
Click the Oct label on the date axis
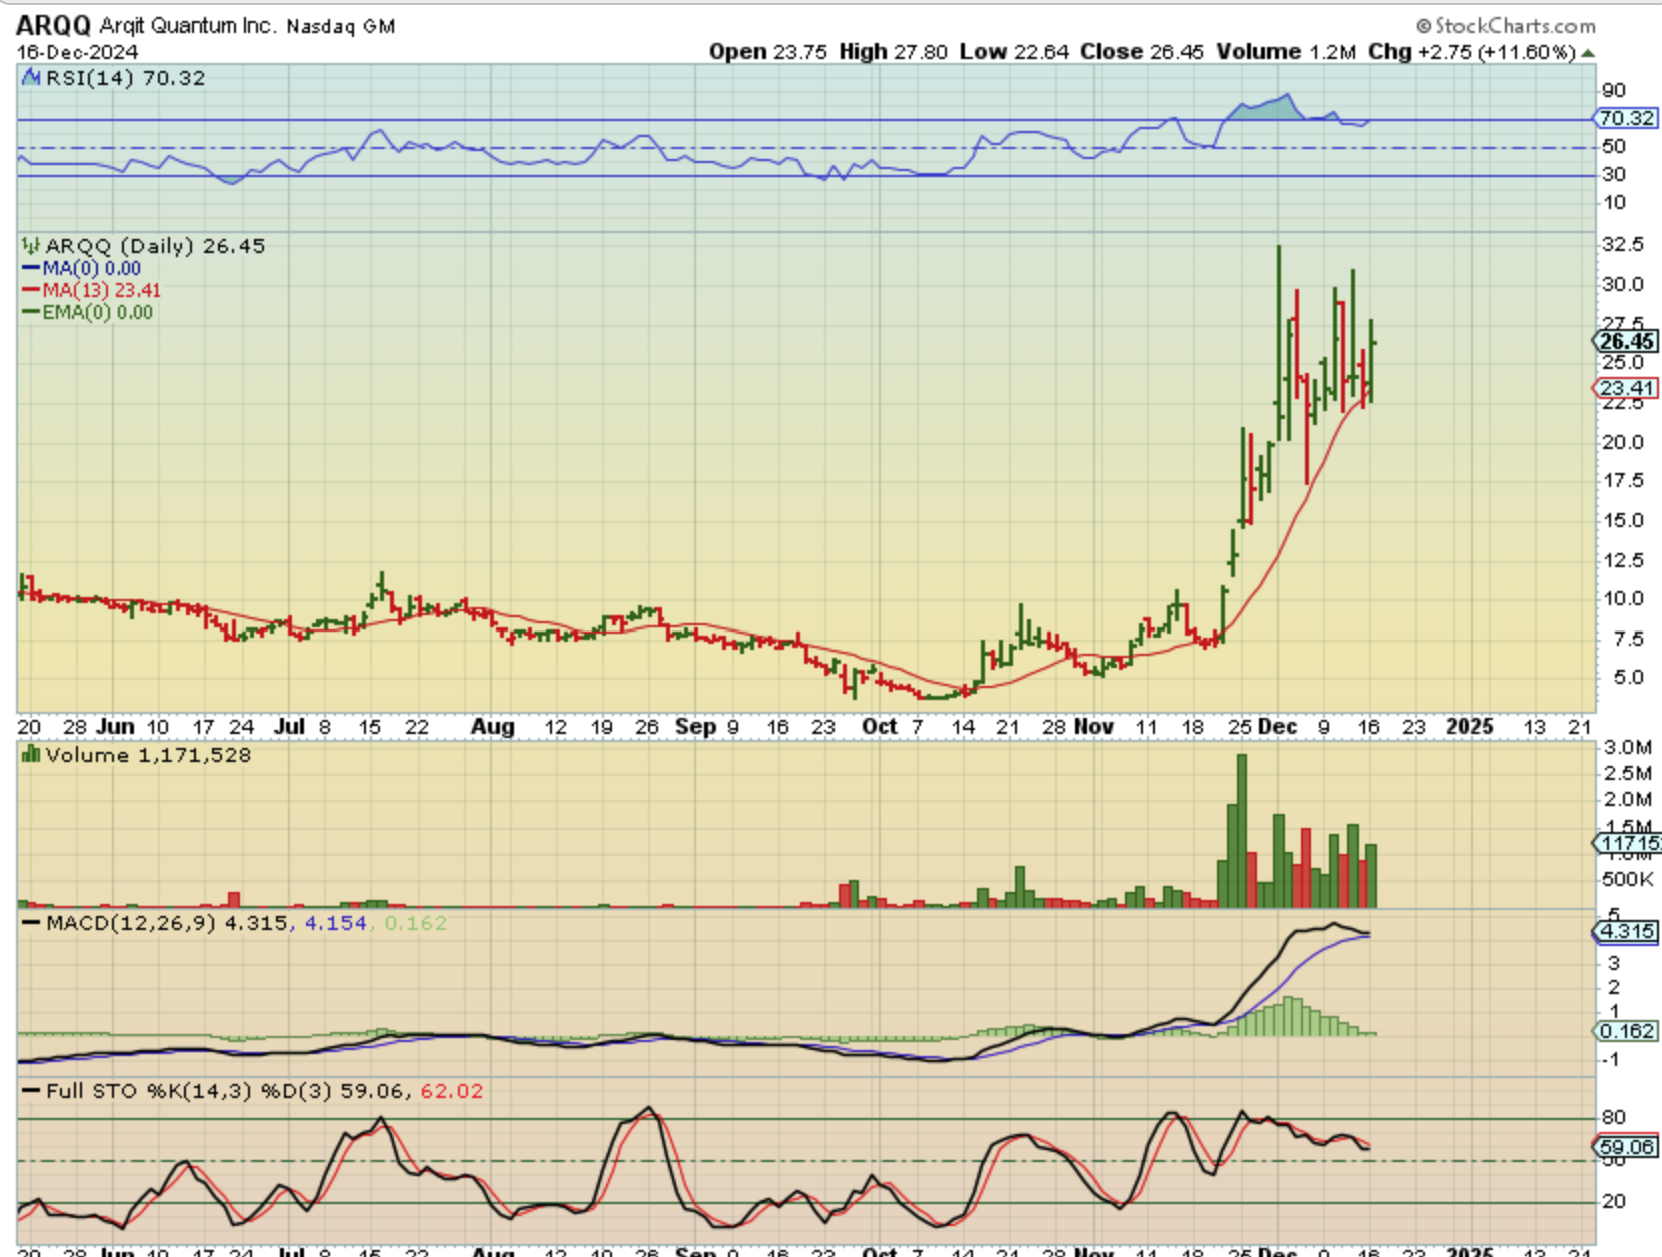point(879,727)
